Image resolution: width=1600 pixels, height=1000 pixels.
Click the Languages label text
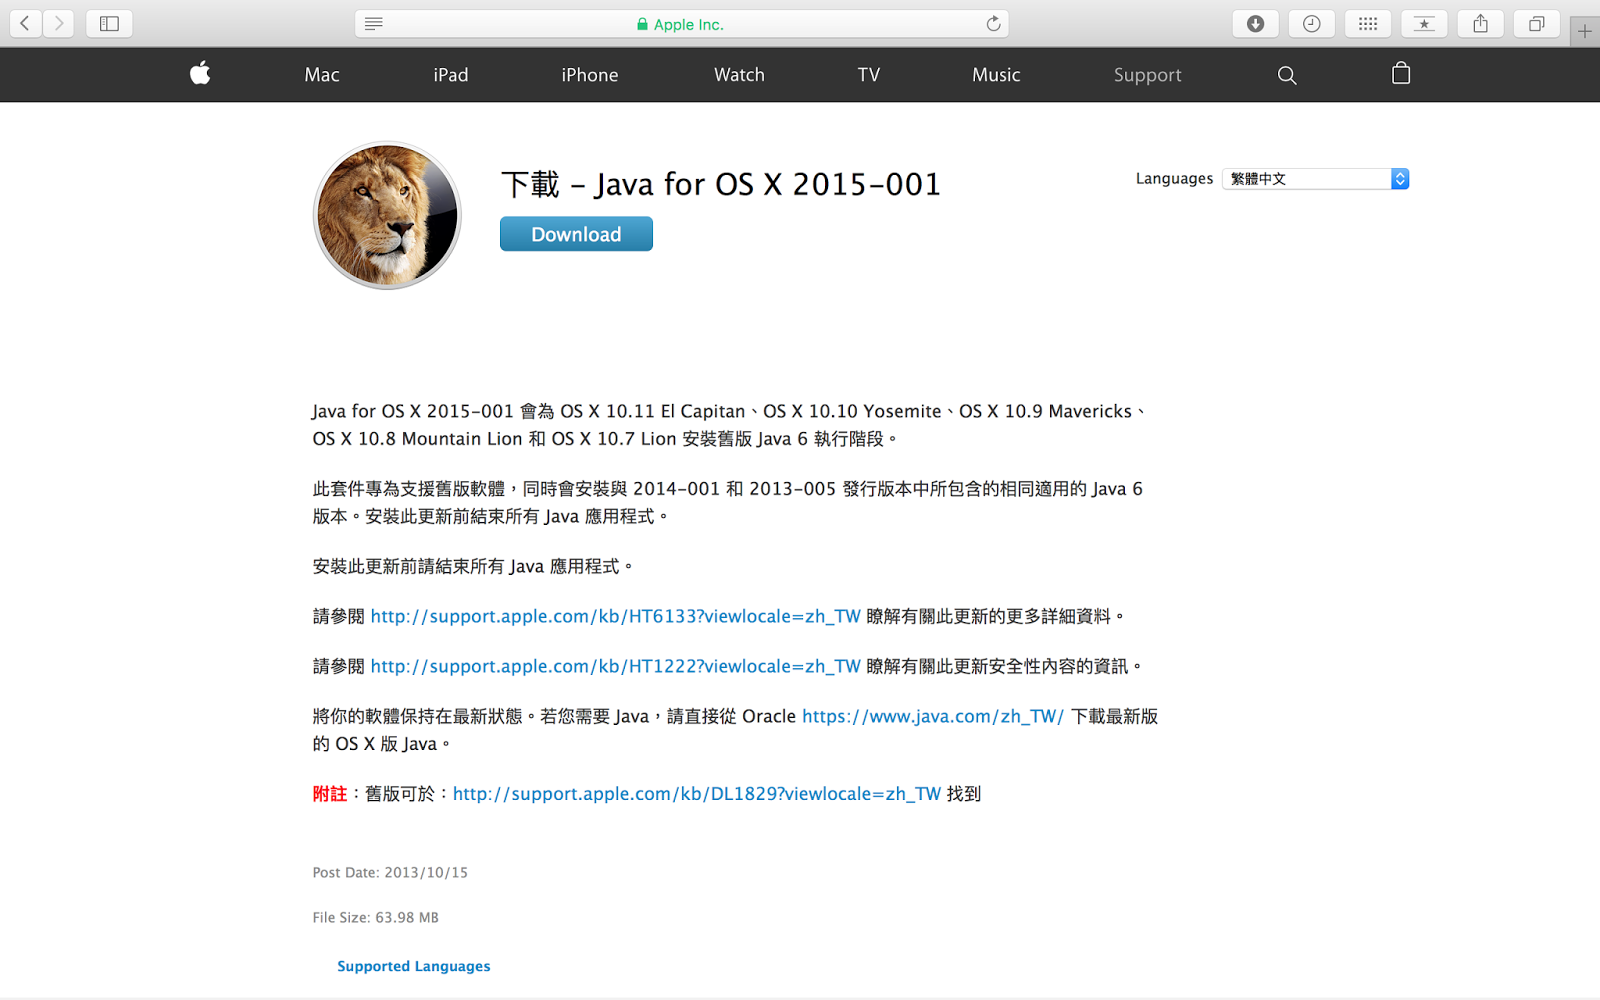tap(1174, 179)
